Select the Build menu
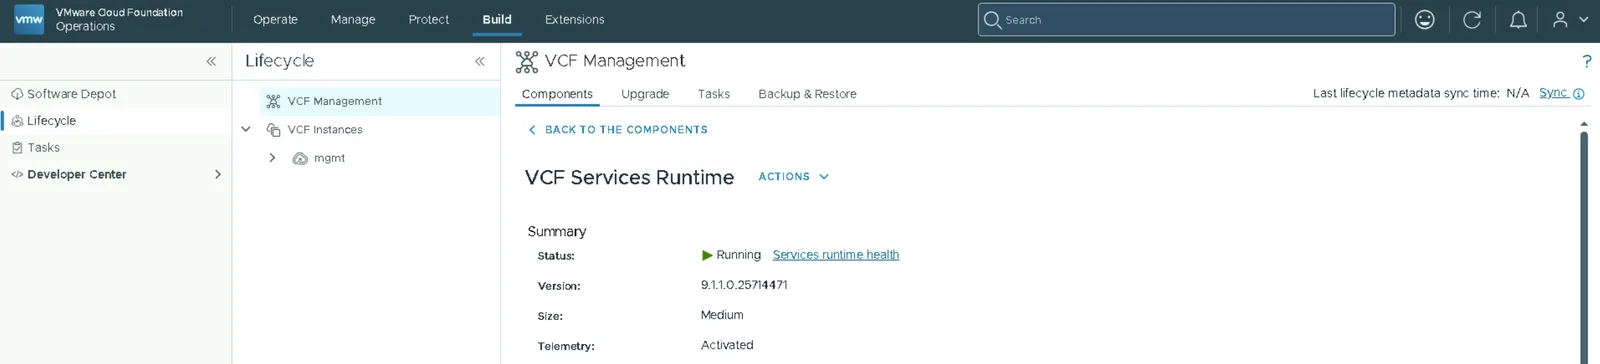The width and height of the screenshot is (1600, 364). [497, 20]
